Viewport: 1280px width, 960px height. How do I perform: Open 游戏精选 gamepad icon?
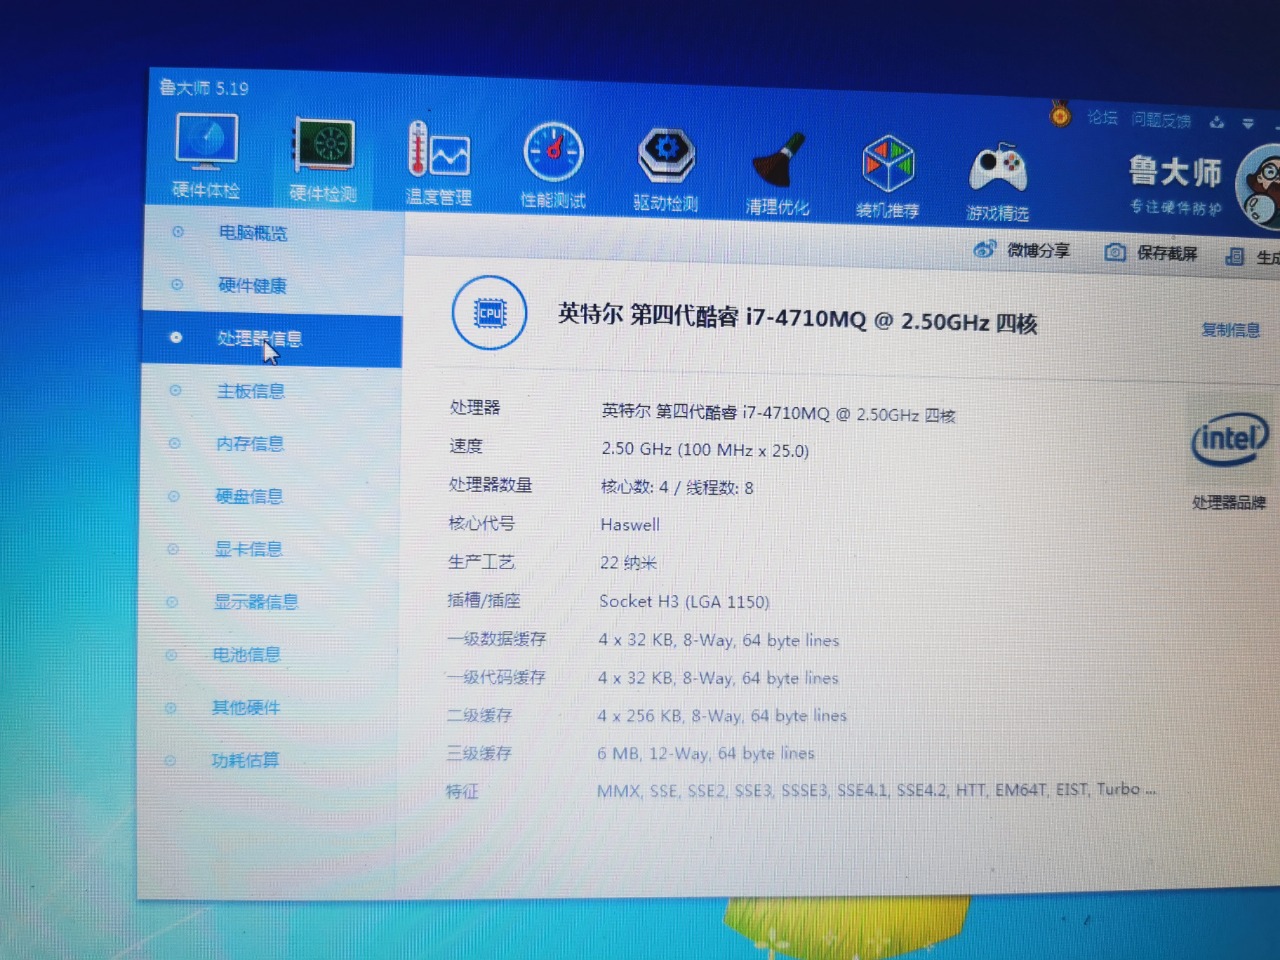[x=997, y=167]
